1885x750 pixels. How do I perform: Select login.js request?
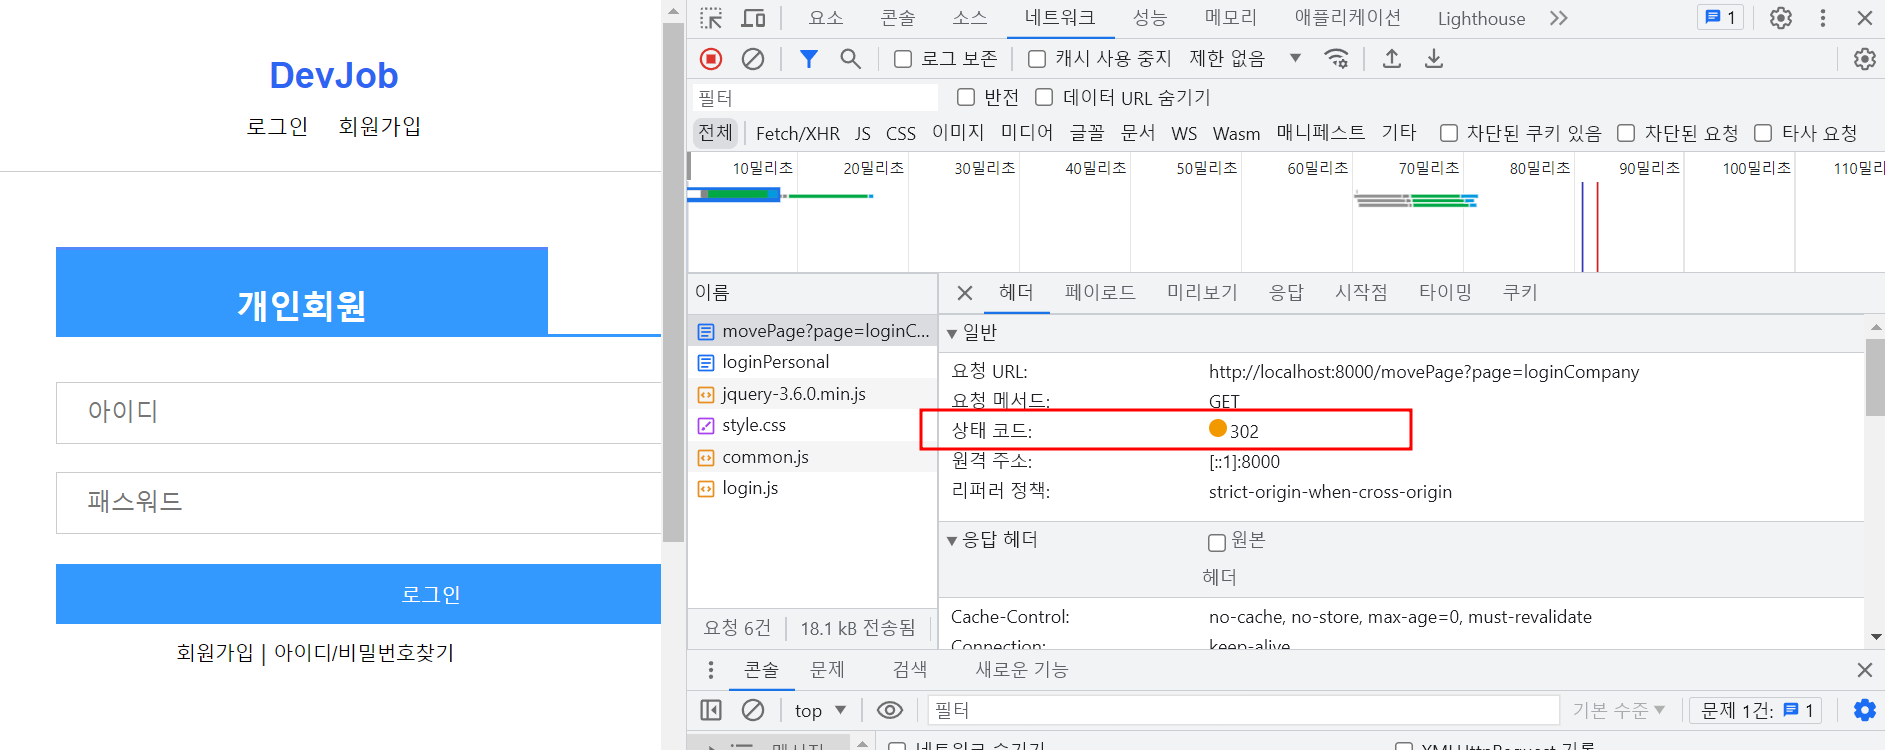[813, 488]
